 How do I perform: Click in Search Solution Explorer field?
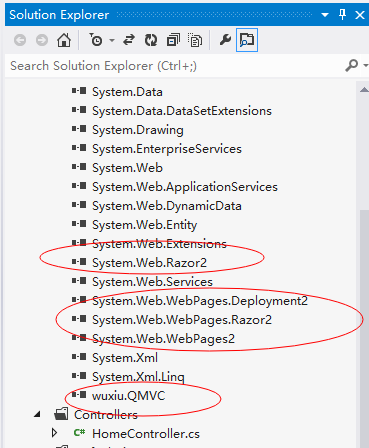pos(173,66)
